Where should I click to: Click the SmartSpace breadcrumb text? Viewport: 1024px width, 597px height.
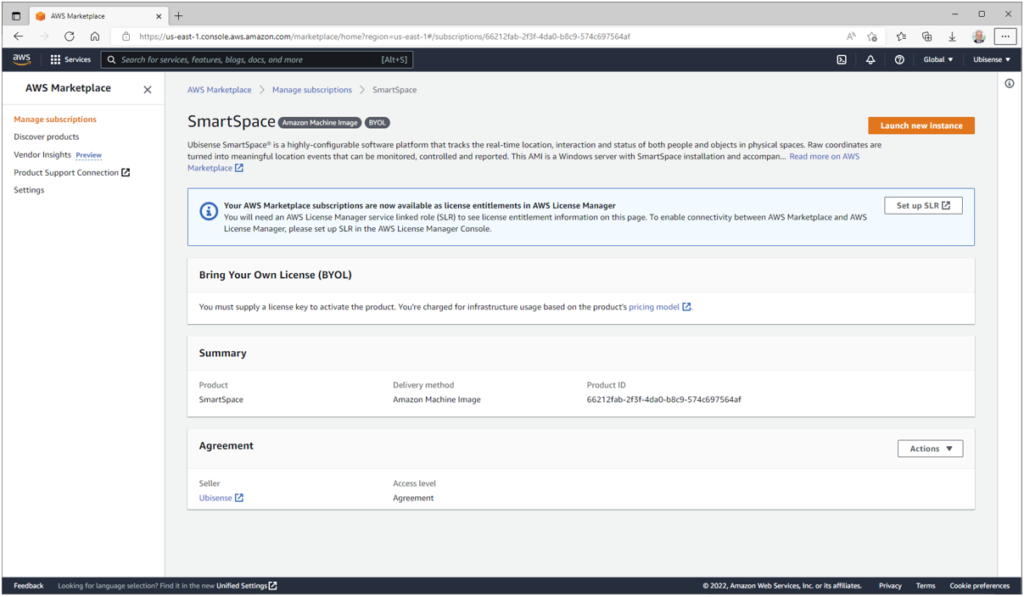coord(394,90)
